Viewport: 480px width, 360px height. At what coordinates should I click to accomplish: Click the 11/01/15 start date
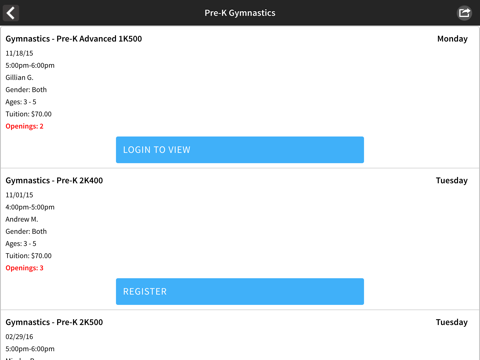click(19, 195)
